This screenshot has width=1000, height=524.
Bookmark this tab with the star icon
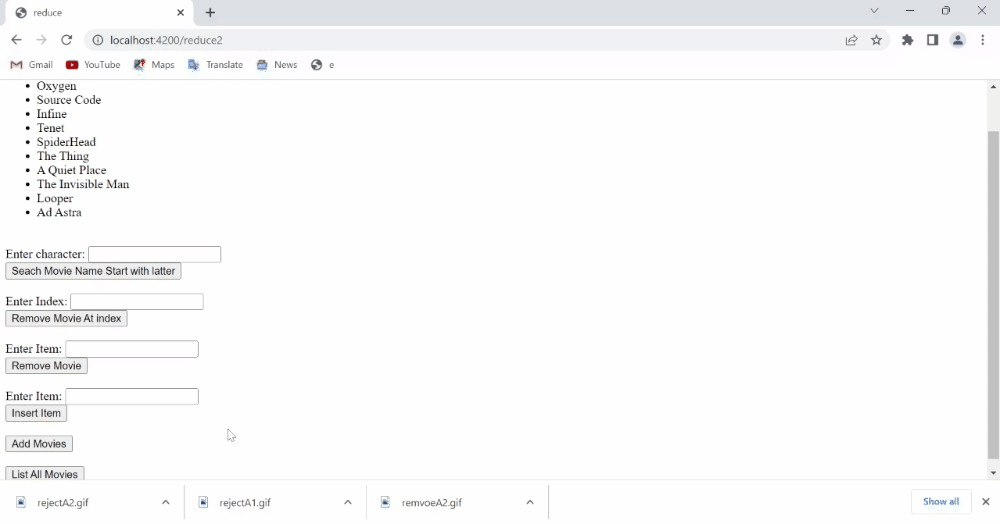pos(876,40)
